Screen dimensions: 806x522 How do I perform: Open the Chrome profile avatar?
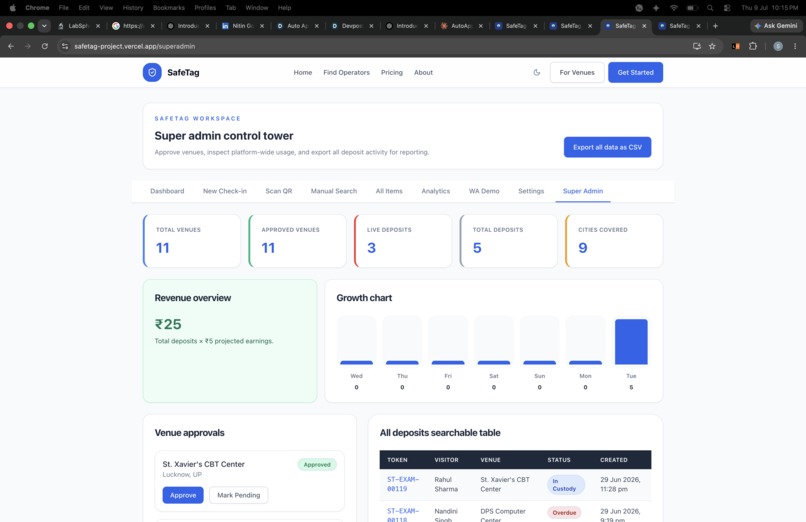pos(778,46)
